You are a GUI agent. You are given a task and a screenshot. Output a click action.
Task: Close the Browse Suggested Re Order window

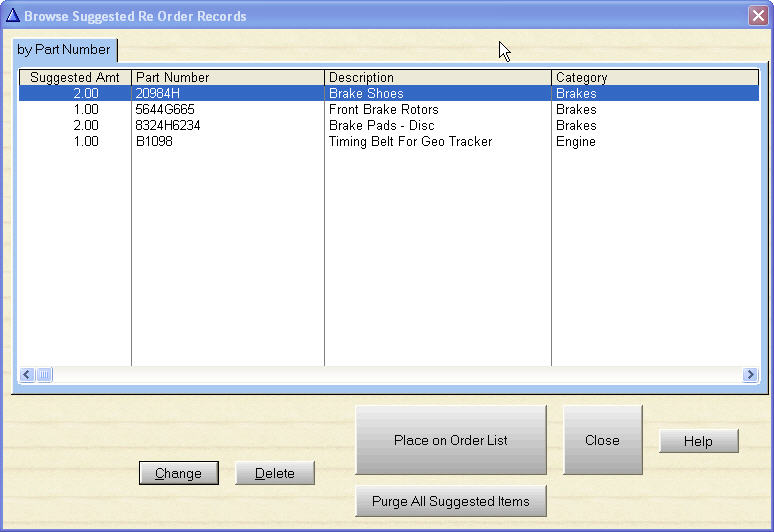coord(757,16)
